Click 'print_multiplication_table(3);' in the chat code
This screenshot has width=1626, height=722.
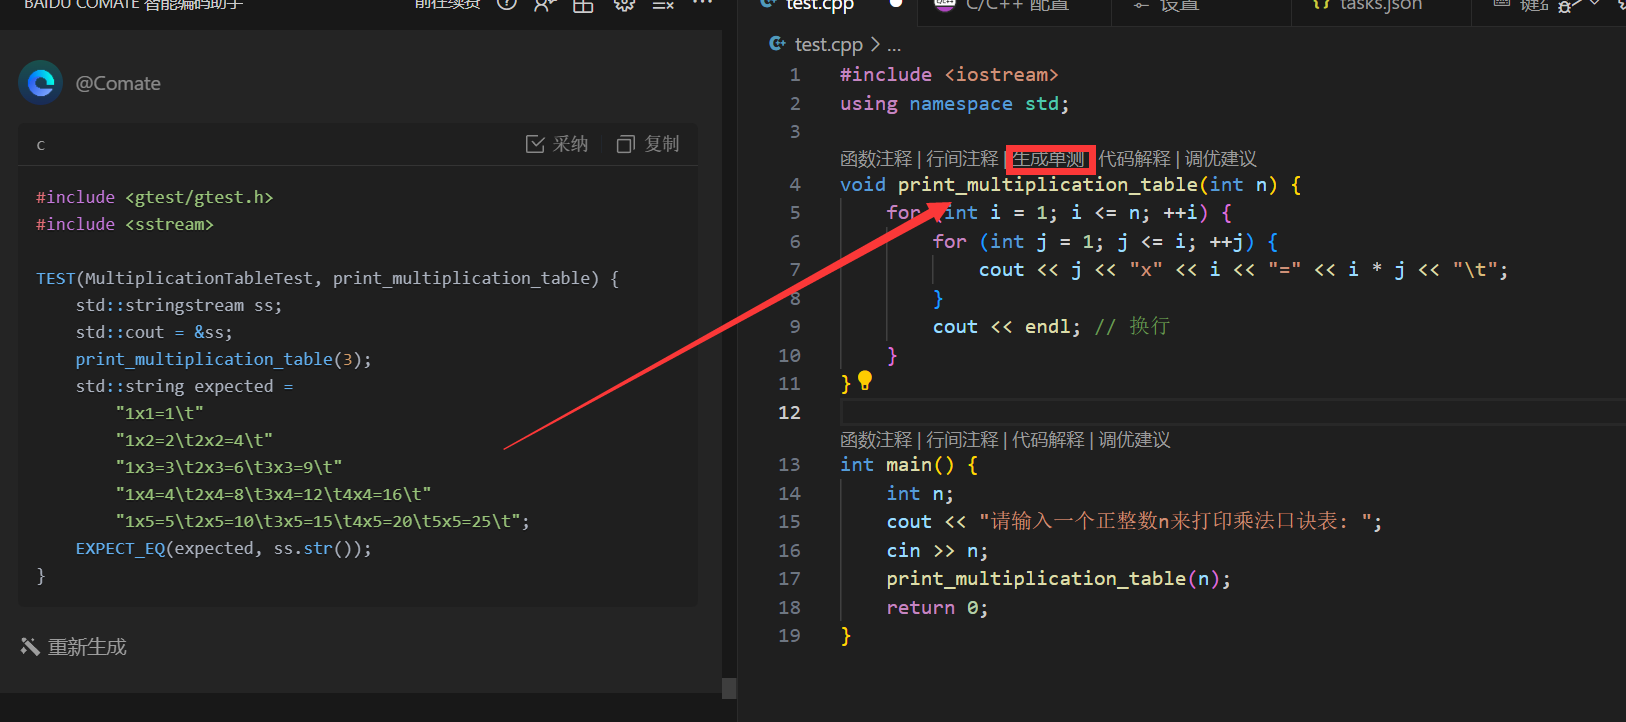pos(223,359)
